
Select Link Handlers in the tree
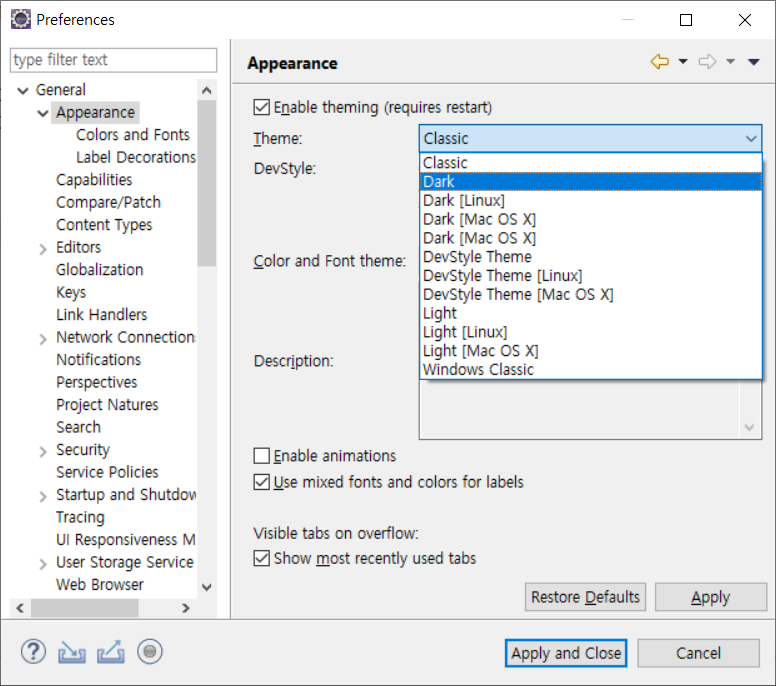tap(101, 315)
